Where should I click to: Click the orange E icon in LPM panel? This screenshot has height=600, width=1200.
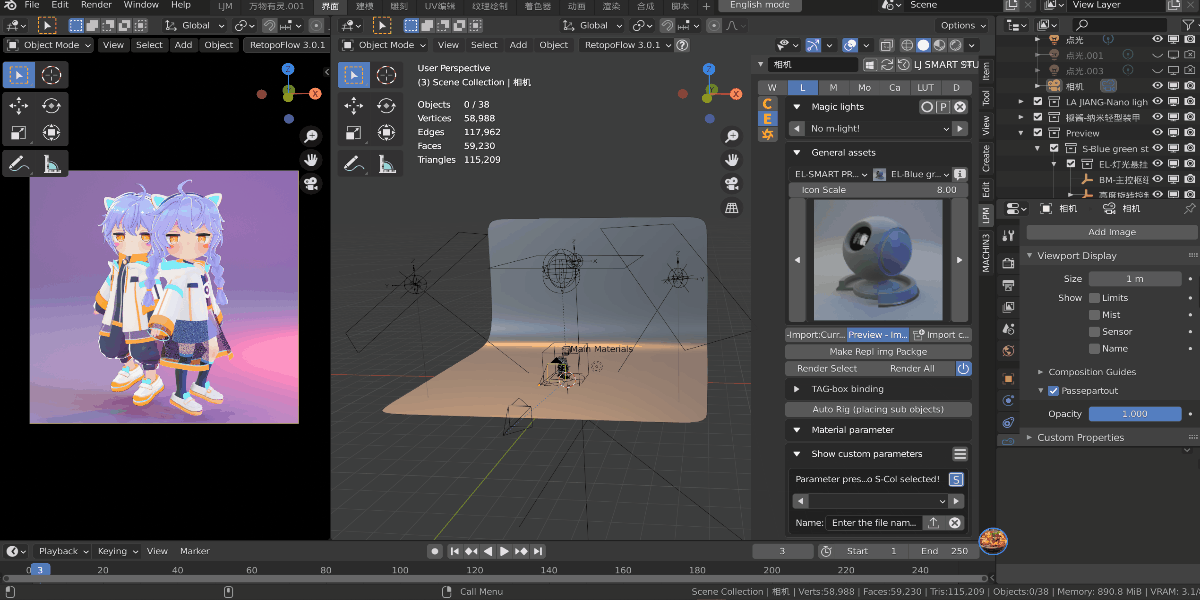coord(767,118)
